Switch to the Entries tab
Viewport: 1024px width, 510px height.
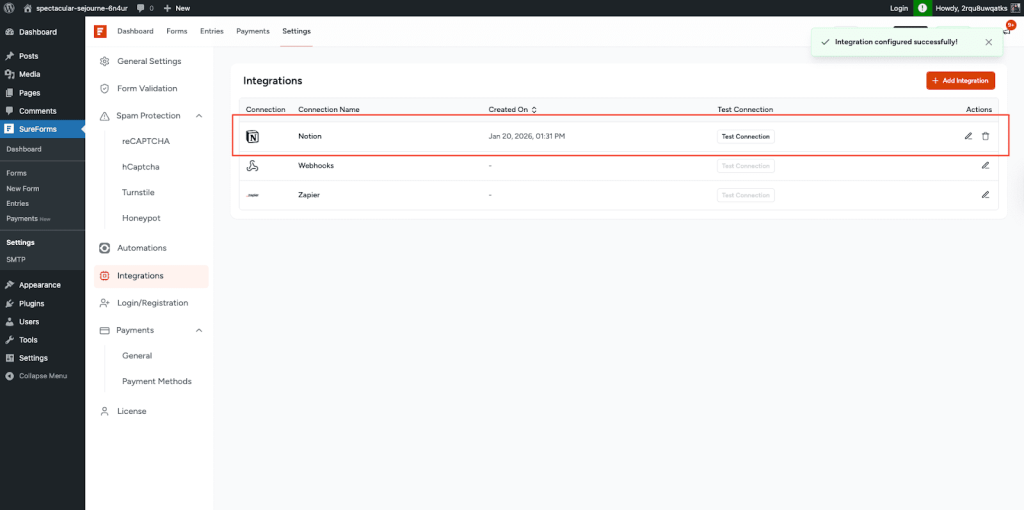point(211,31)
